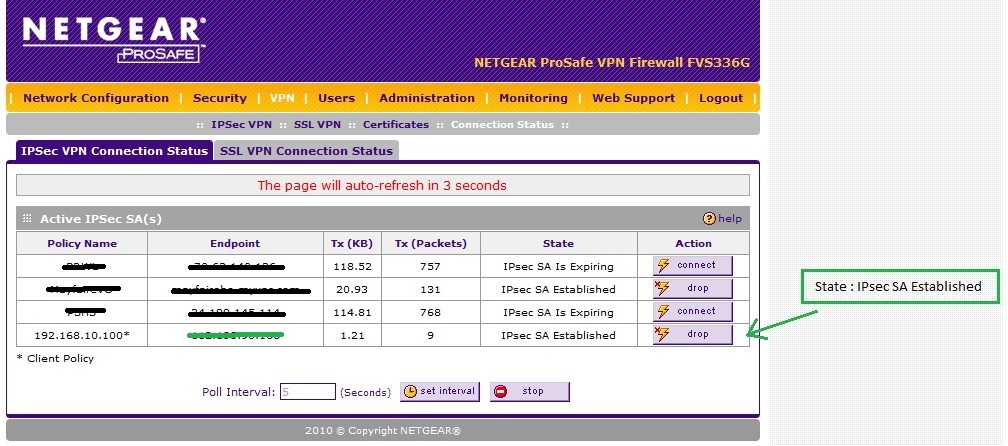1008x446 pixels.
Task: Click the 114.81 Tx value
Action: point(352,312)
